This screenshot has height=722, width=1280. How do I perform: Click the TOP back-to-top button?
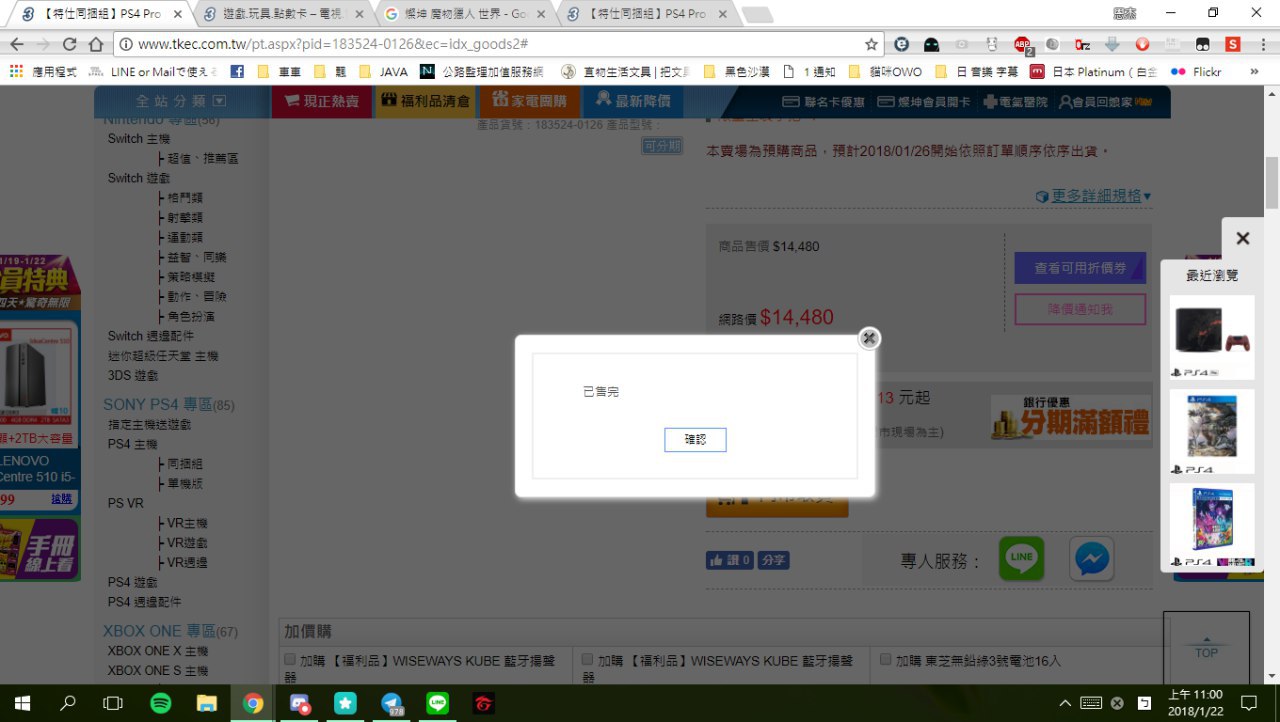click(1206, 648)
